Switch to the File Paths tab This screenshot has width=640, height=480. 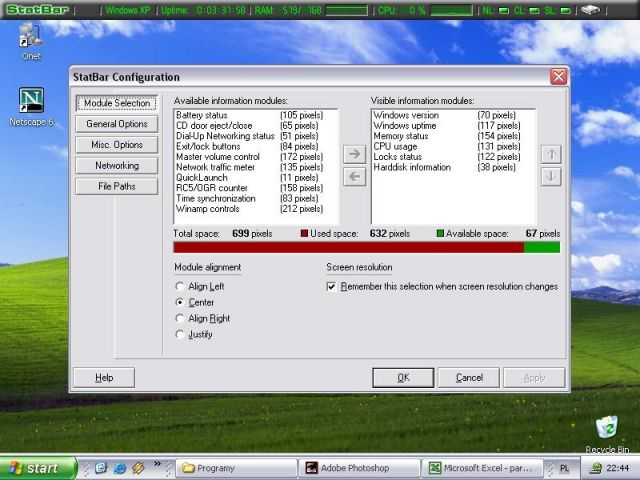(117, 186)
